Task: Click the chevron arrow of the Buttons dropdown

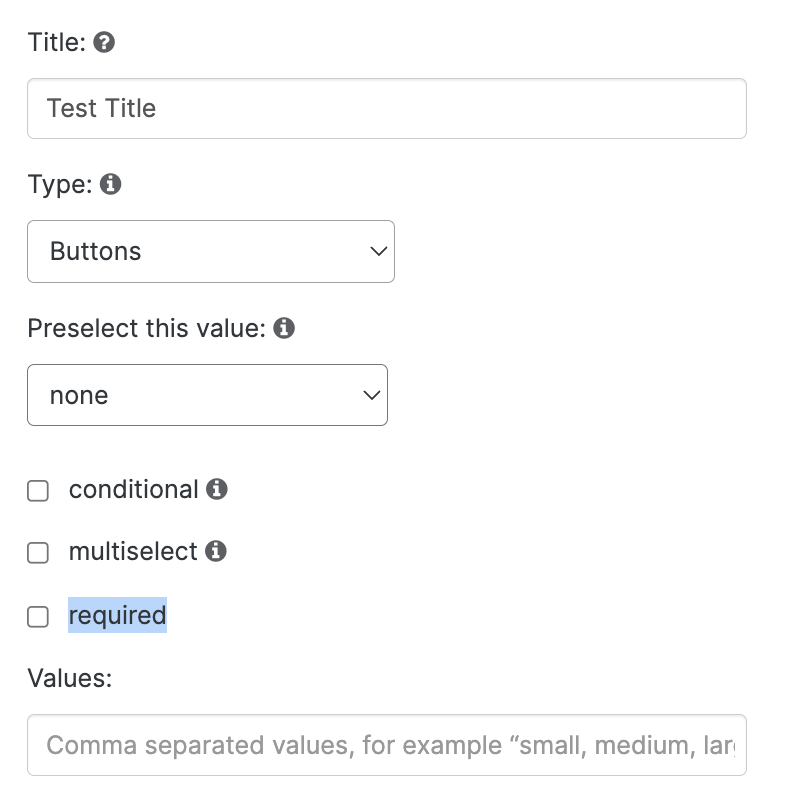Action: [x=379, y=252]
